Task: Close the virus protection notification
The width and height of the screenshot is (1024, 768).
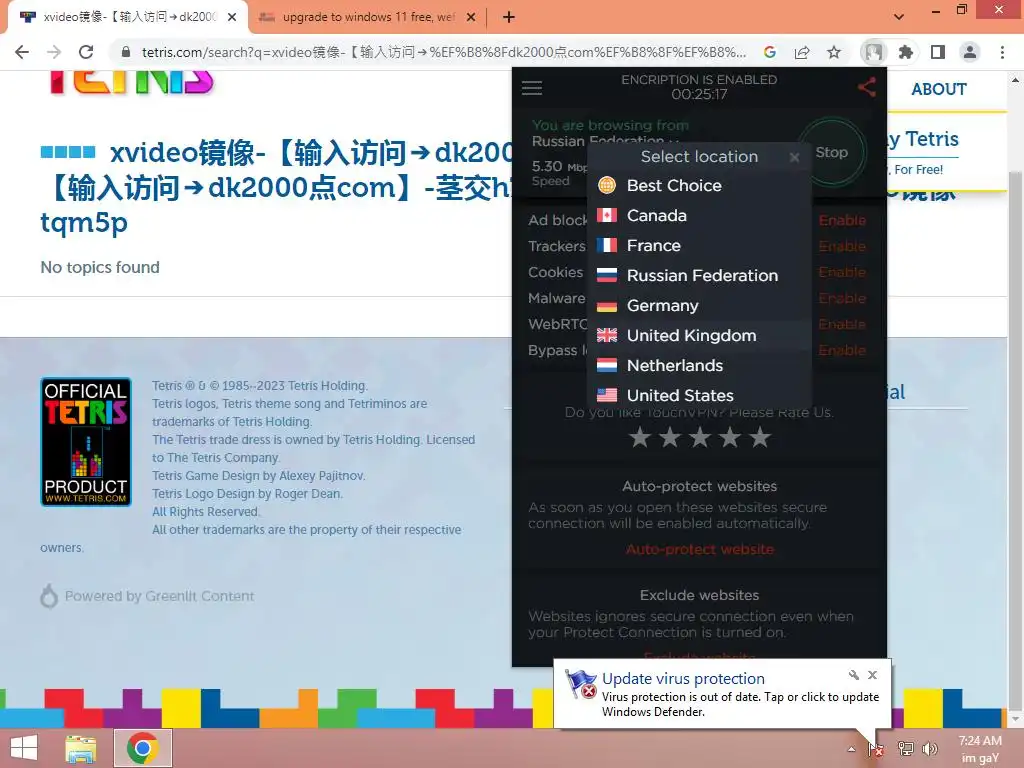Action: (x=872, y=675)
